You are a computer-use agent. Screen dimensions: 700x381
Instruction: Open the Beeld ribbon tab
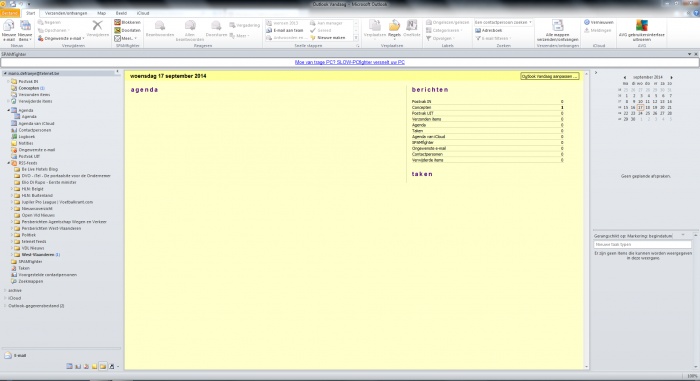(121, 13)
